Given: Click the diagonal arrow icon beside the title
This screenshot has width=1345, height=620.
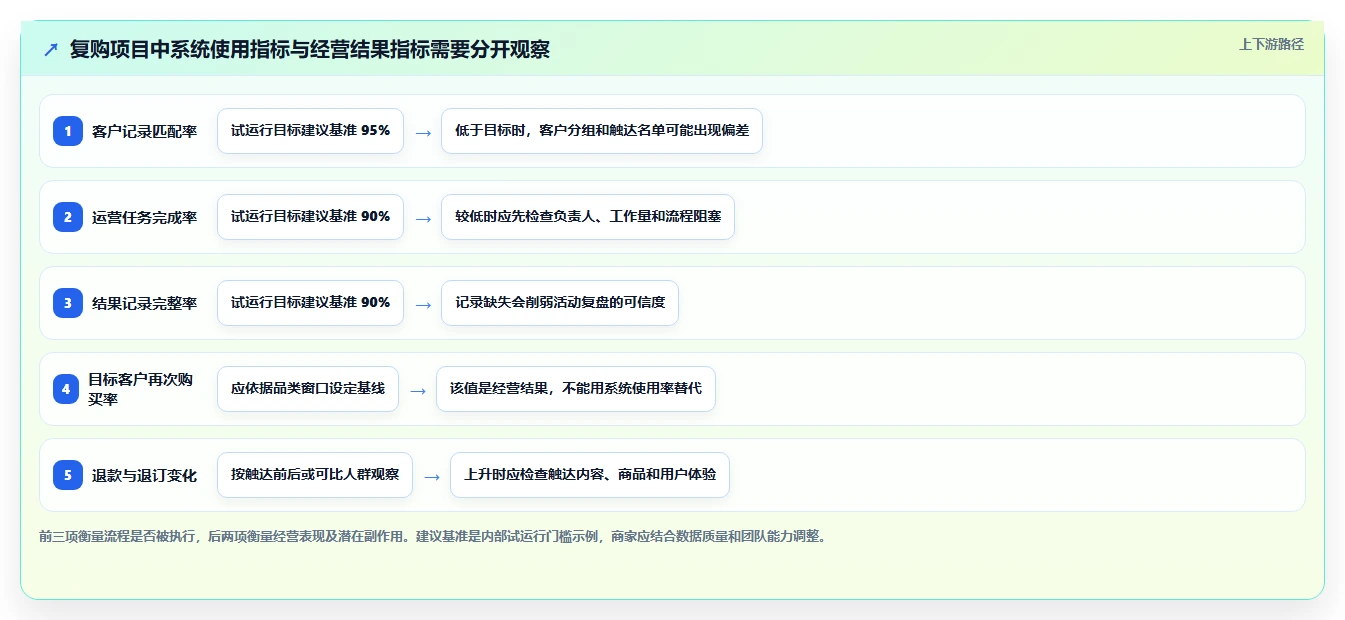Looking at the screenshot, I should pyautogui.click(x=51, y=50).
